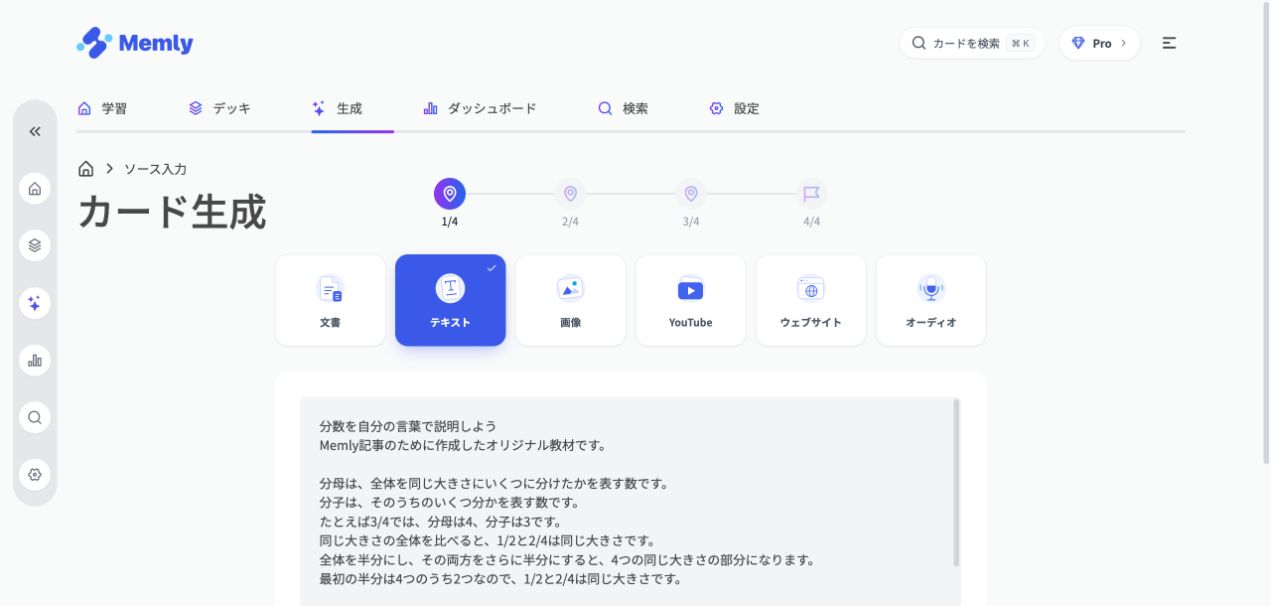Screen dimensions: 1271x606
Task: Click the line starting 分子は、そのうちの
Action: [449, 502]
